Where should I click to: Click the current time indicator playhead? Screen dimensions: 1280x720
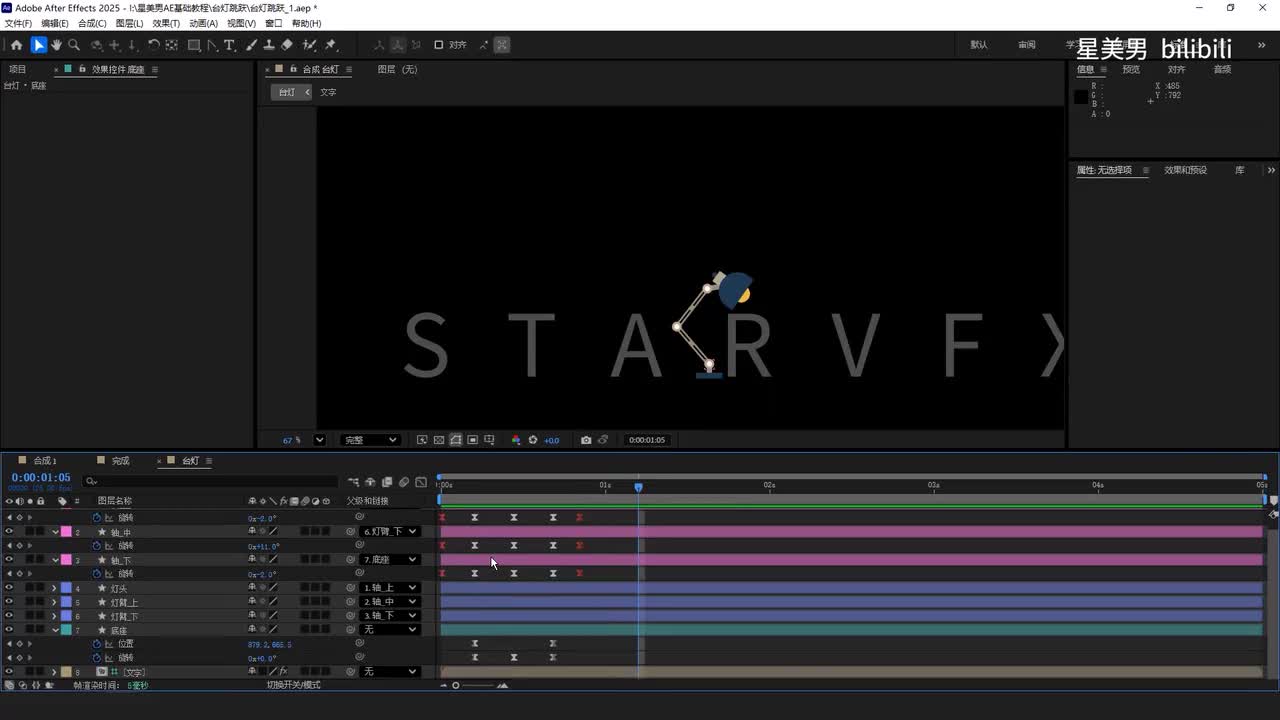pyautogui.click(x=638, y=487)
